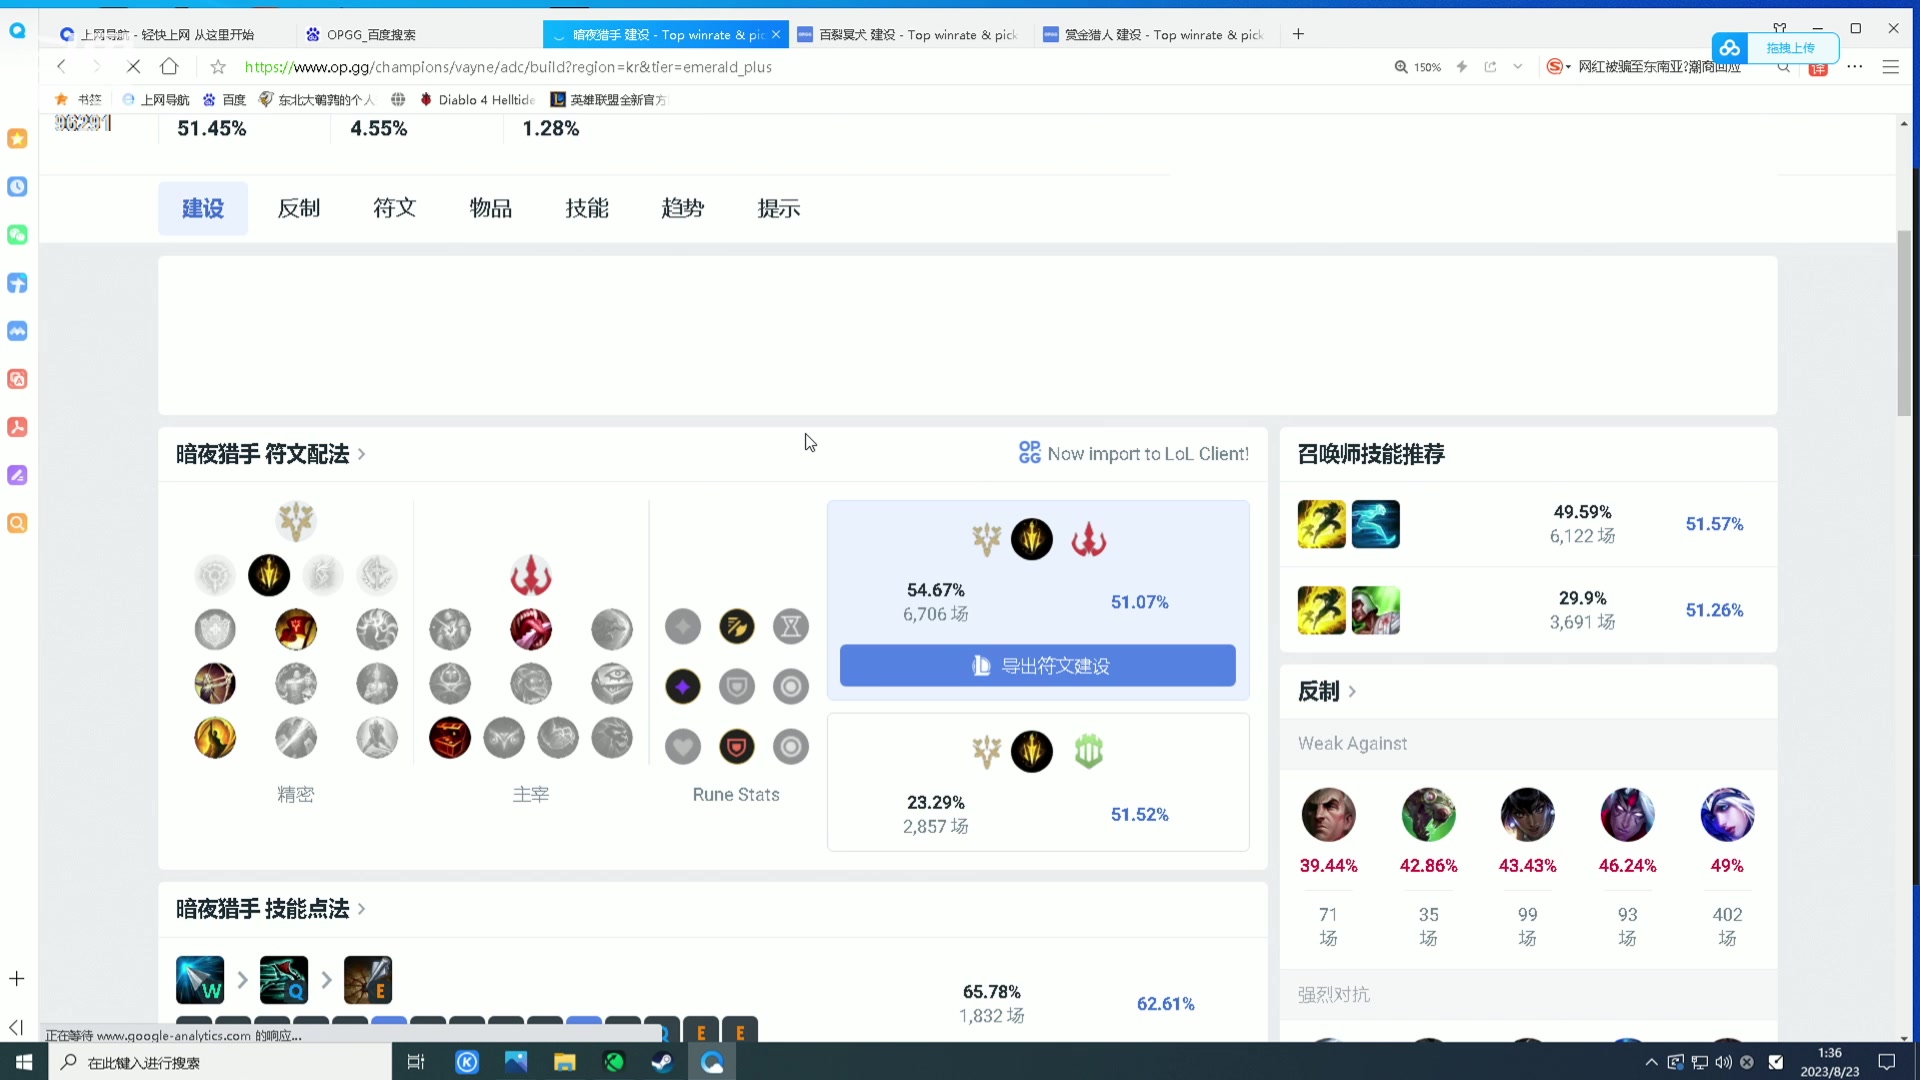Select the Legend: Alacrity rune icon
1920x1080 pixels.
coord(215,683)
